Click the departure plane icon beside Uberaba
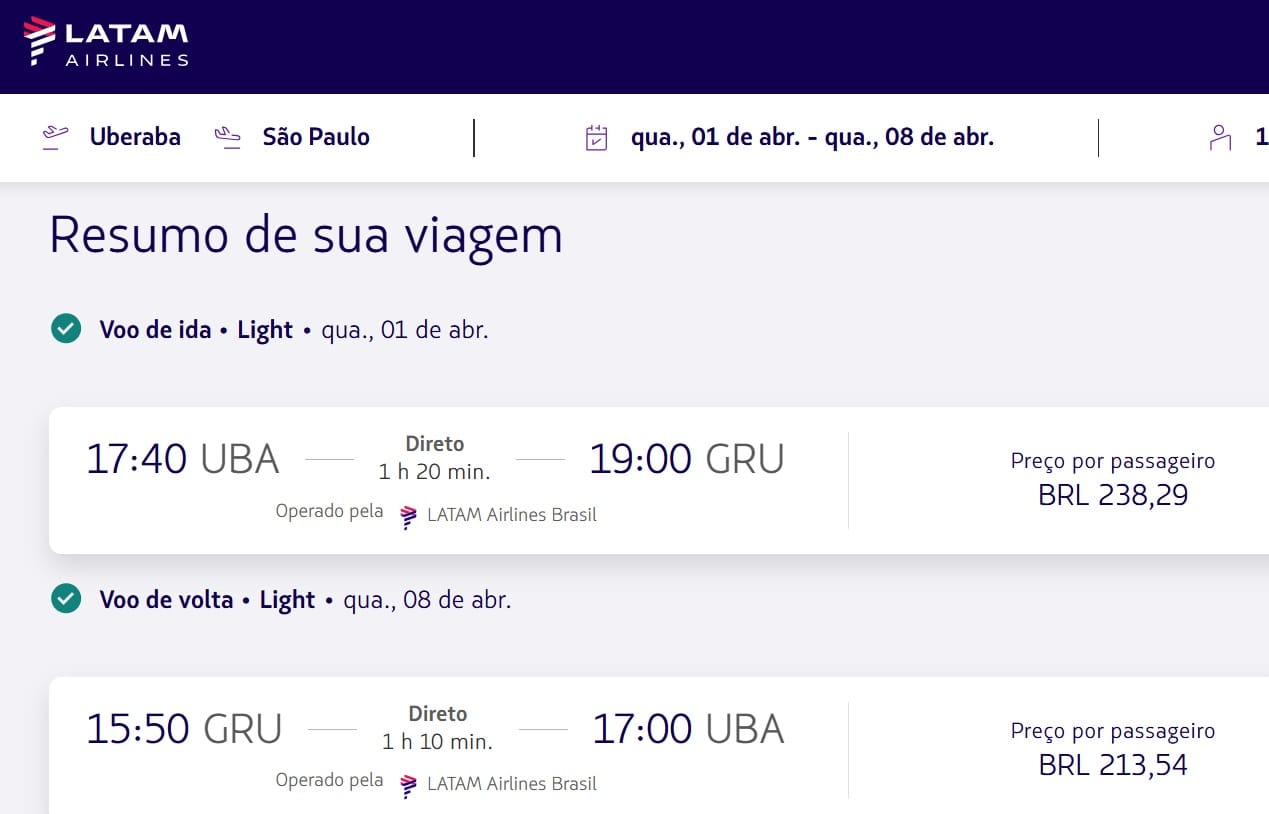Screen dimensions: 1269x814 [x=56, y=137]
